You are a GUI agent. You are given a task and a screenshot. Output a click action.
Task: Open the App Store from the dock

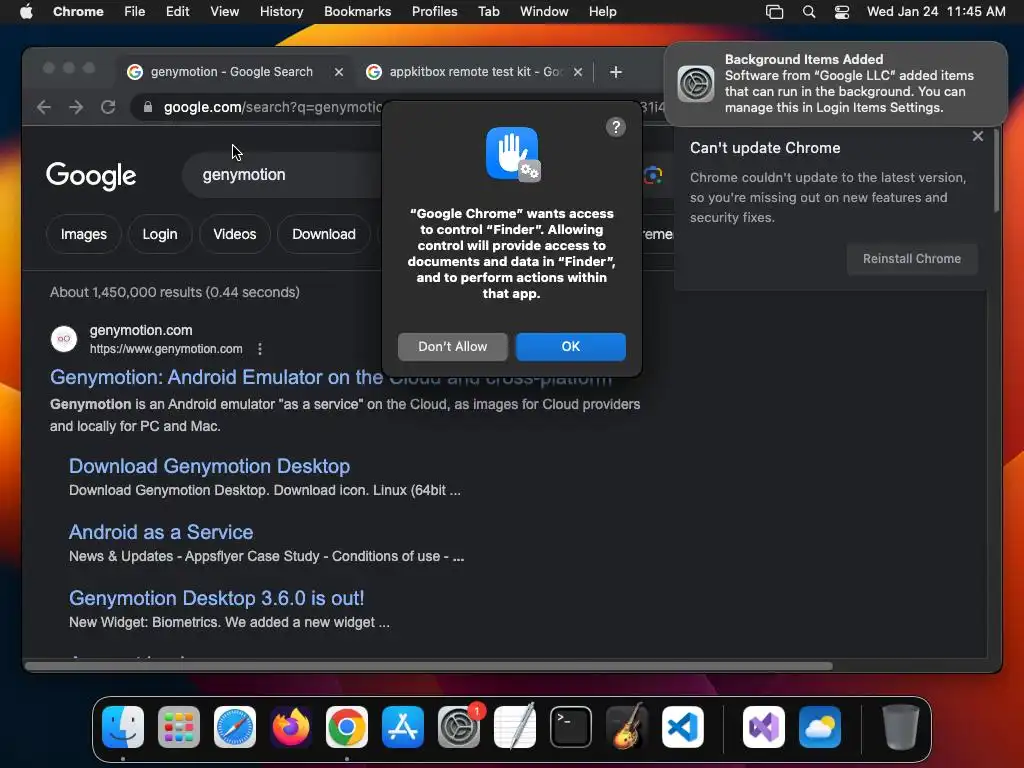pyautogui.click(x=403, y=727)
